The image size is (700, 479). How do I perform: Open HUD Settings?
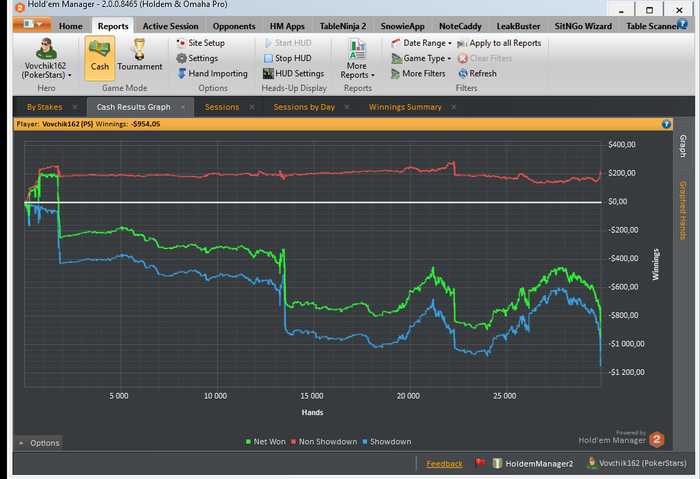(293, 73)
